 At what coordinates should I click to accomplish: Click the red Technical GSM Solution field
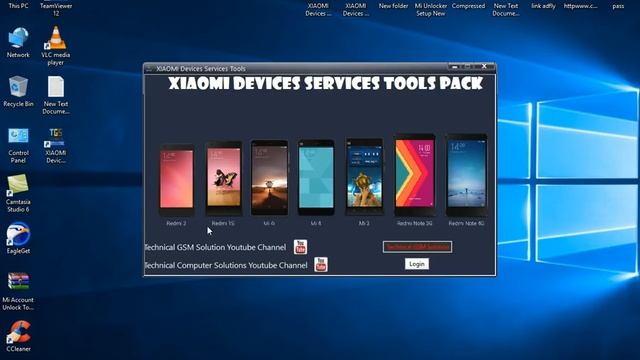point(417,247)
